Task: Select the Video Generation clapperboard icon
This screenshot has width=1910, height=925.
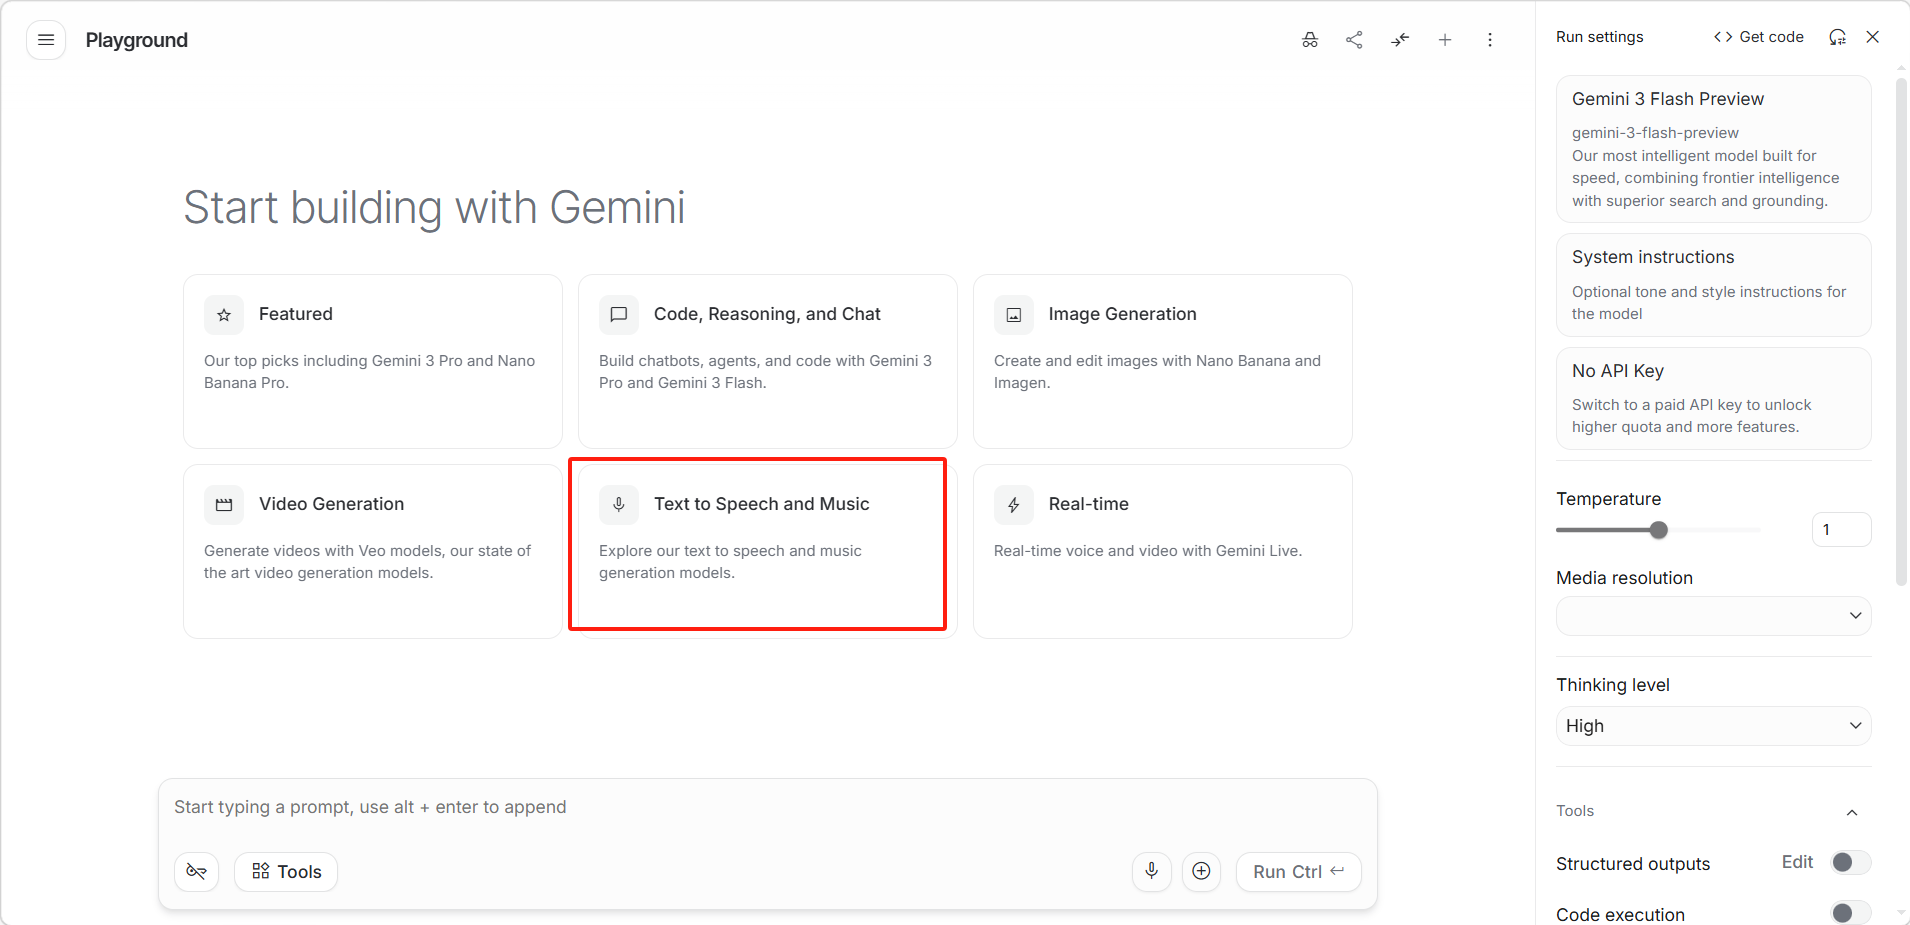Action: click(224, 504)
